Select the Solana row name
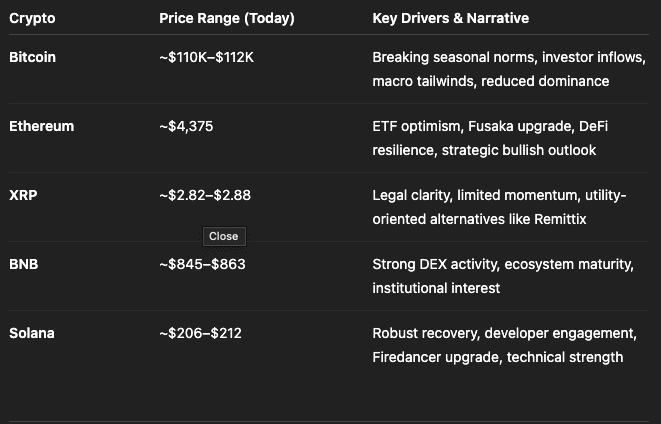Image resolution: width=661 pixels, height=424 pixels. click(32, 333)
